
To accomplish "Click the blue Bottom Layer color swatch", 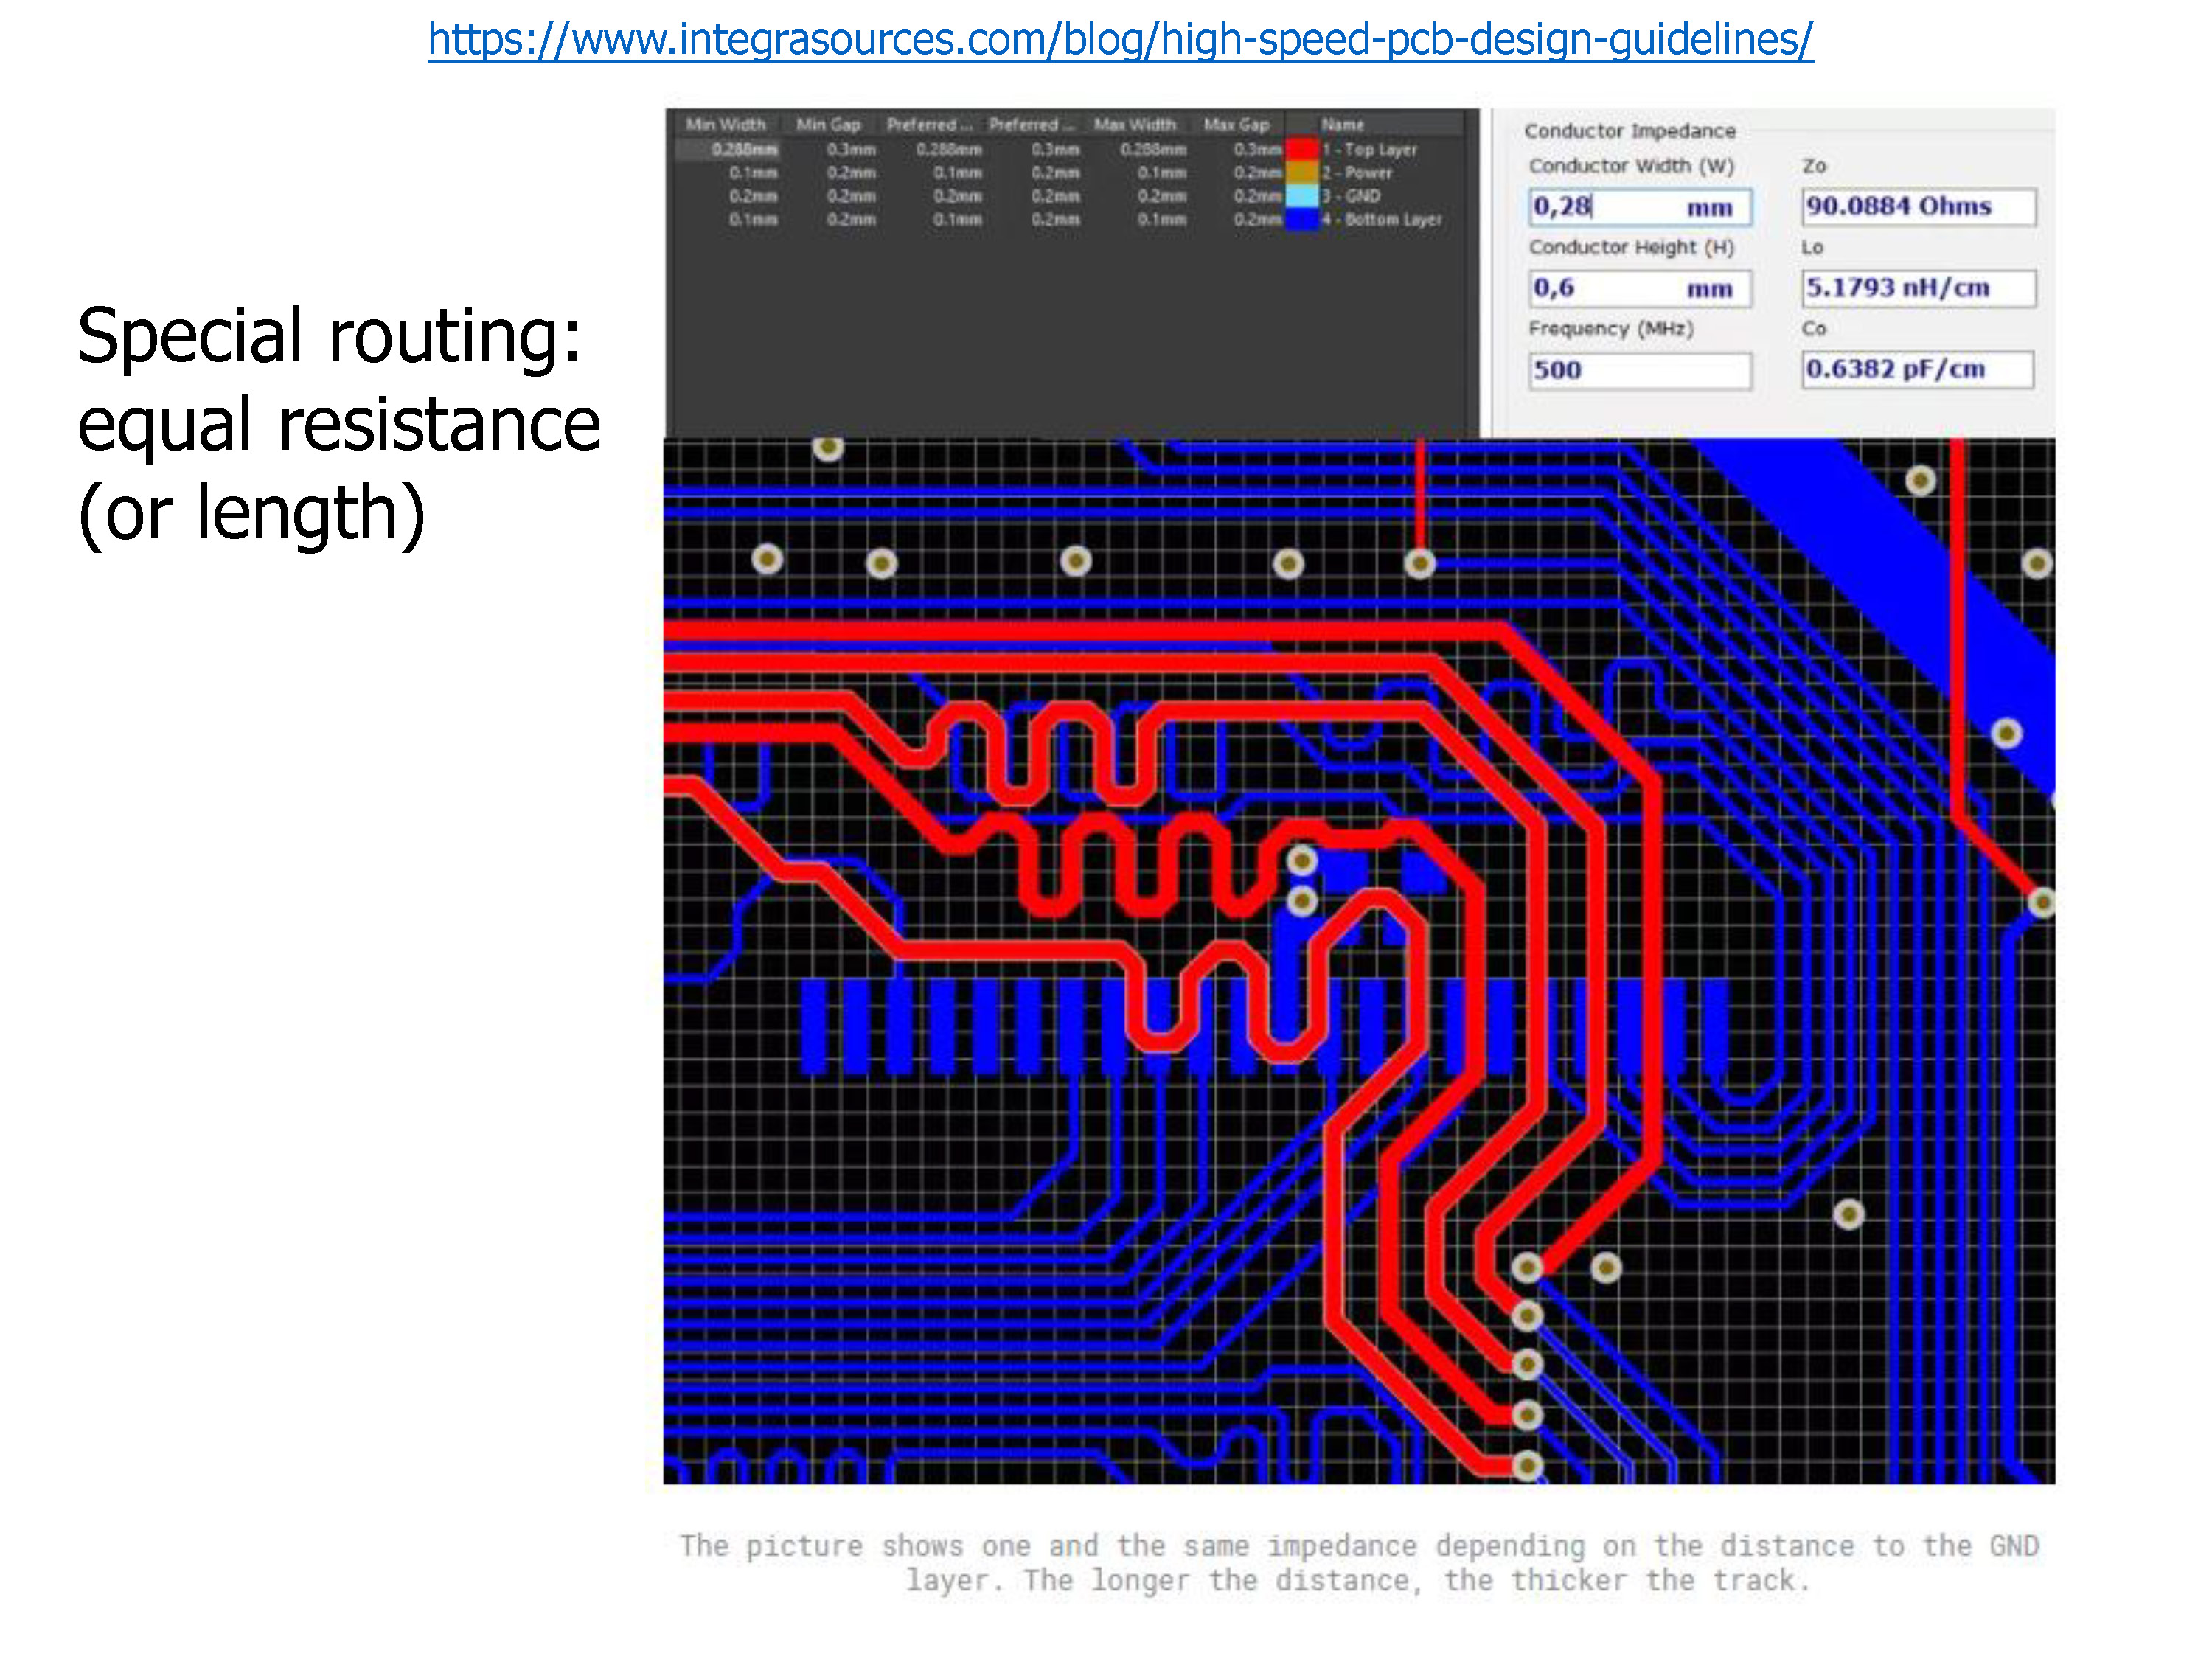I will point(1302,219).
